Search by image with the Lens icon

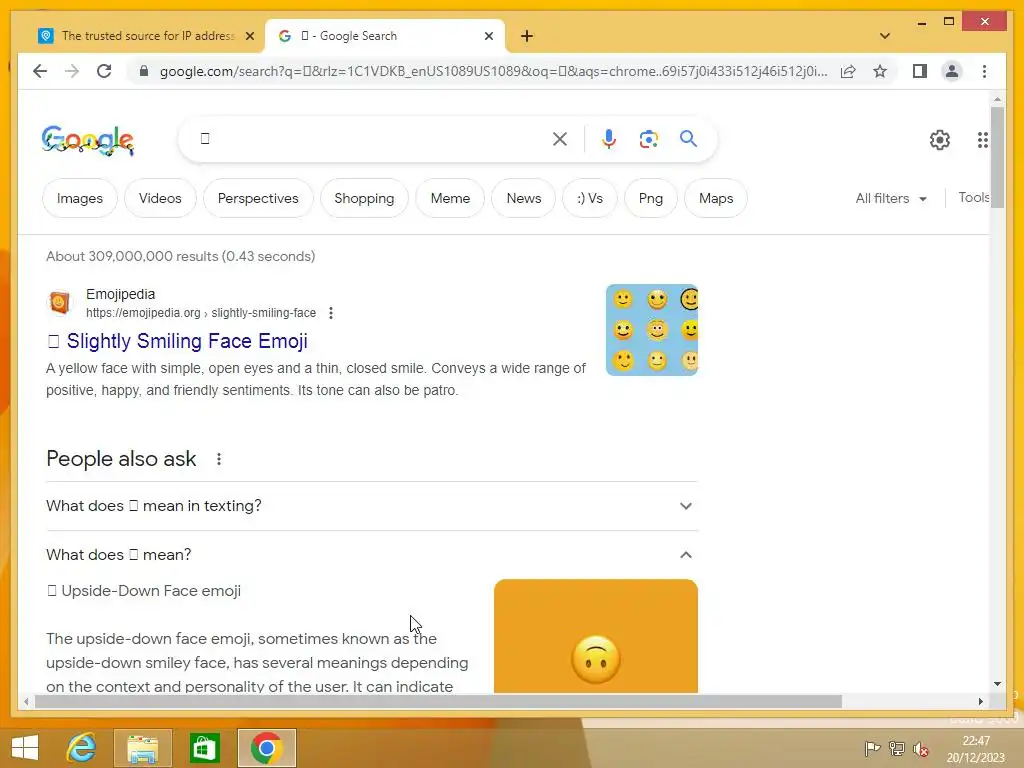648,139
